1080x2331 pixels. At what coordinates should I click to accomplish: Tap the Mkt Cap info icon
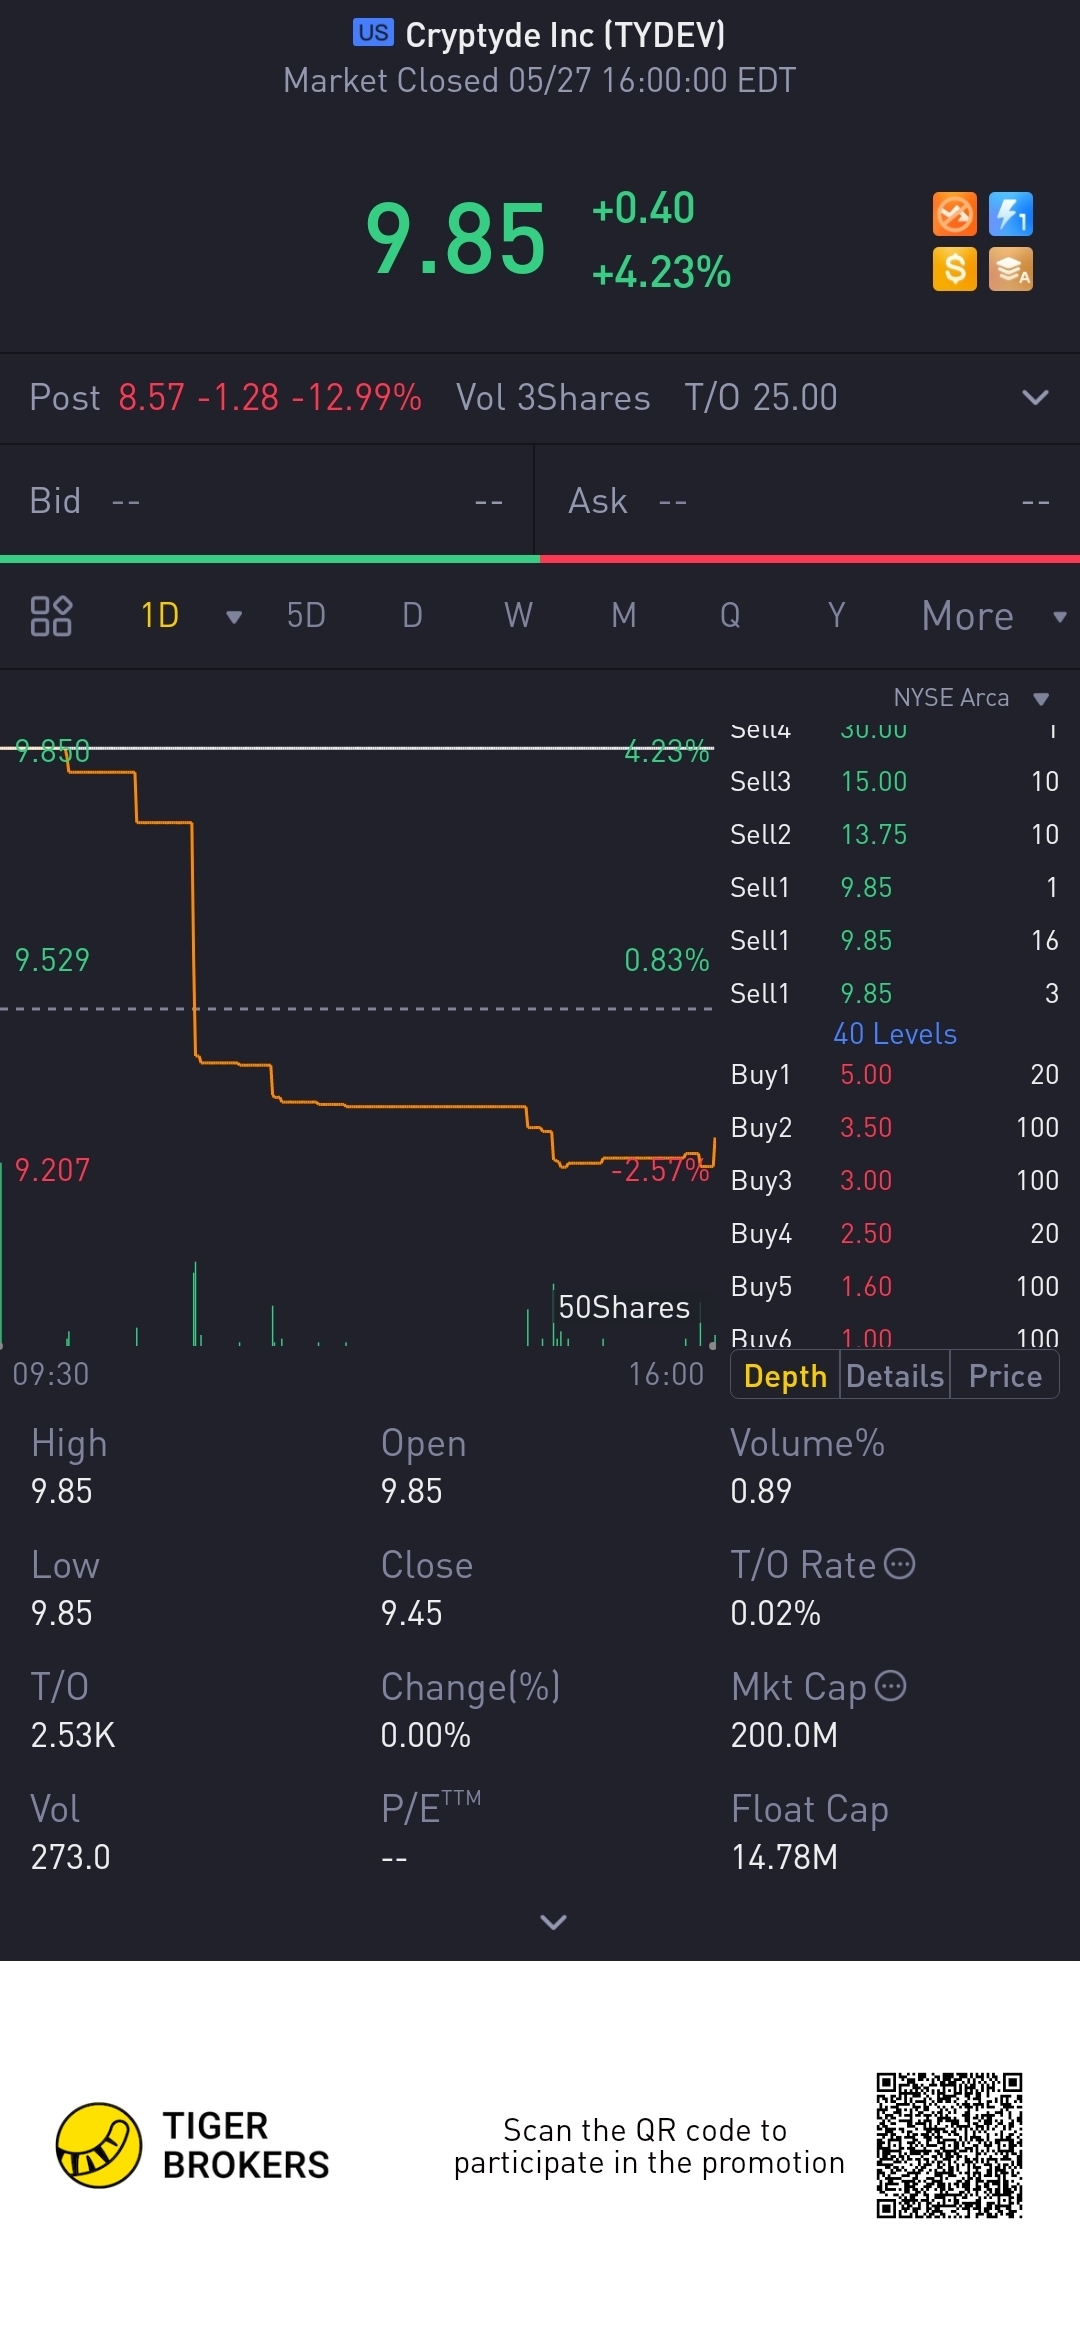890,1686
